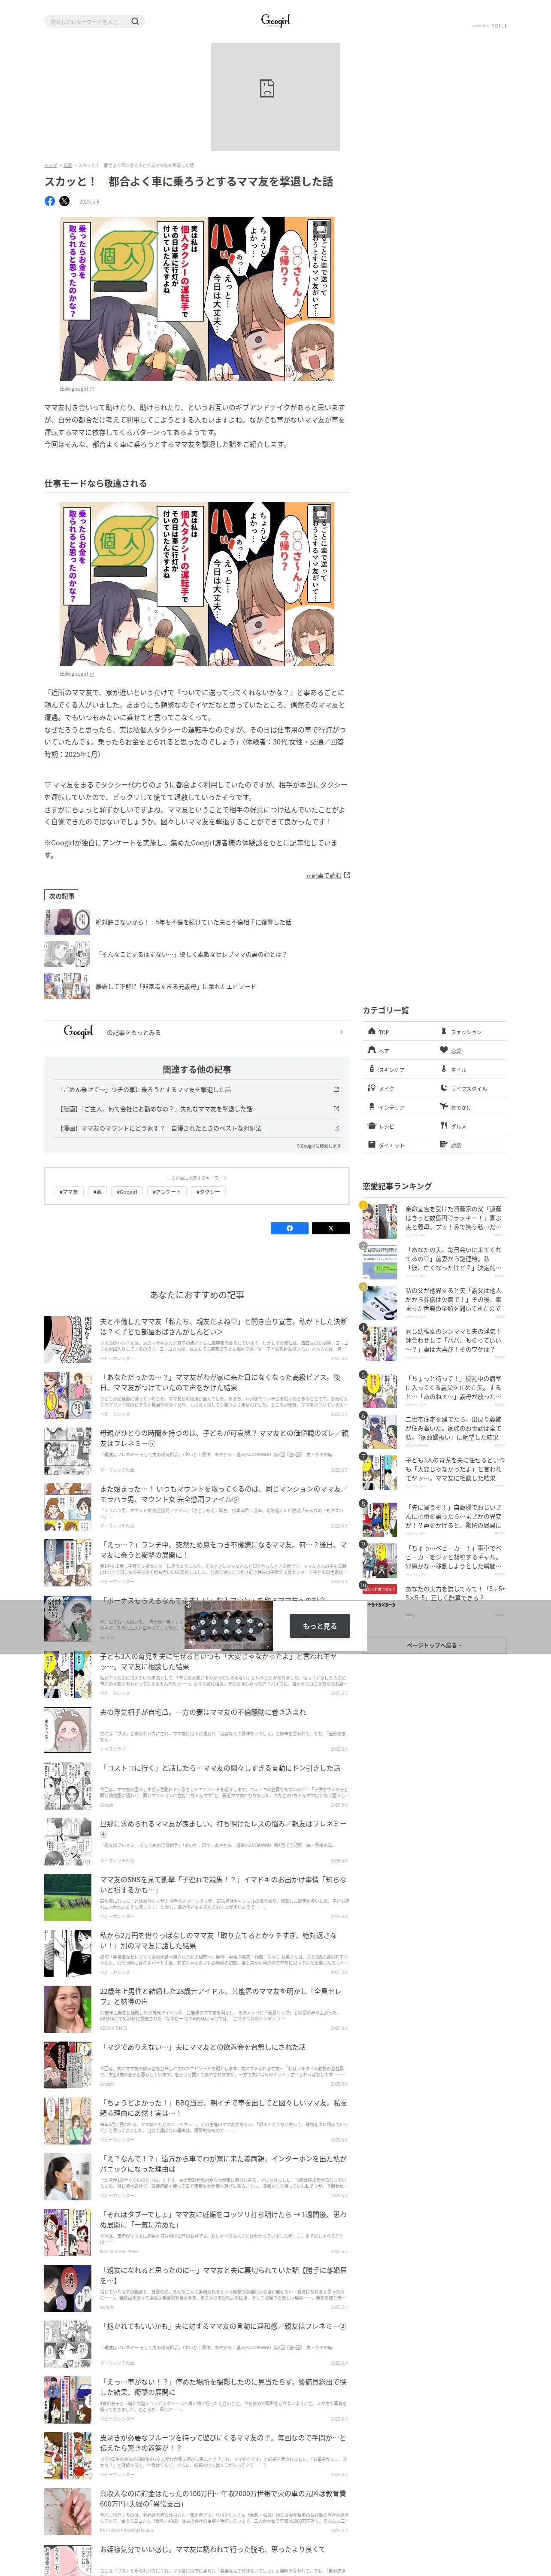Click the black X share button
The height and width of the screenshot is (2576, 551).
click(330, 1228)
